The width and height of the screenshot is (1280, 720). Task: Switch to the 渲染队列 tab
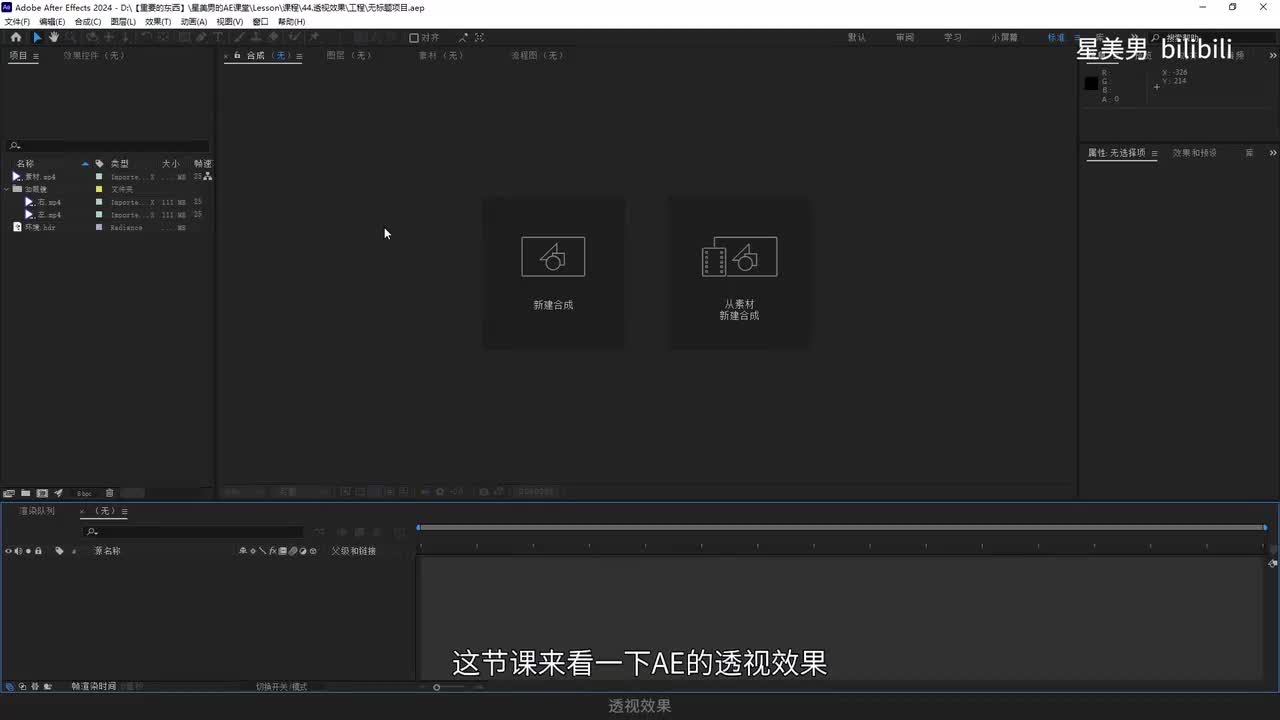[37, 511]
